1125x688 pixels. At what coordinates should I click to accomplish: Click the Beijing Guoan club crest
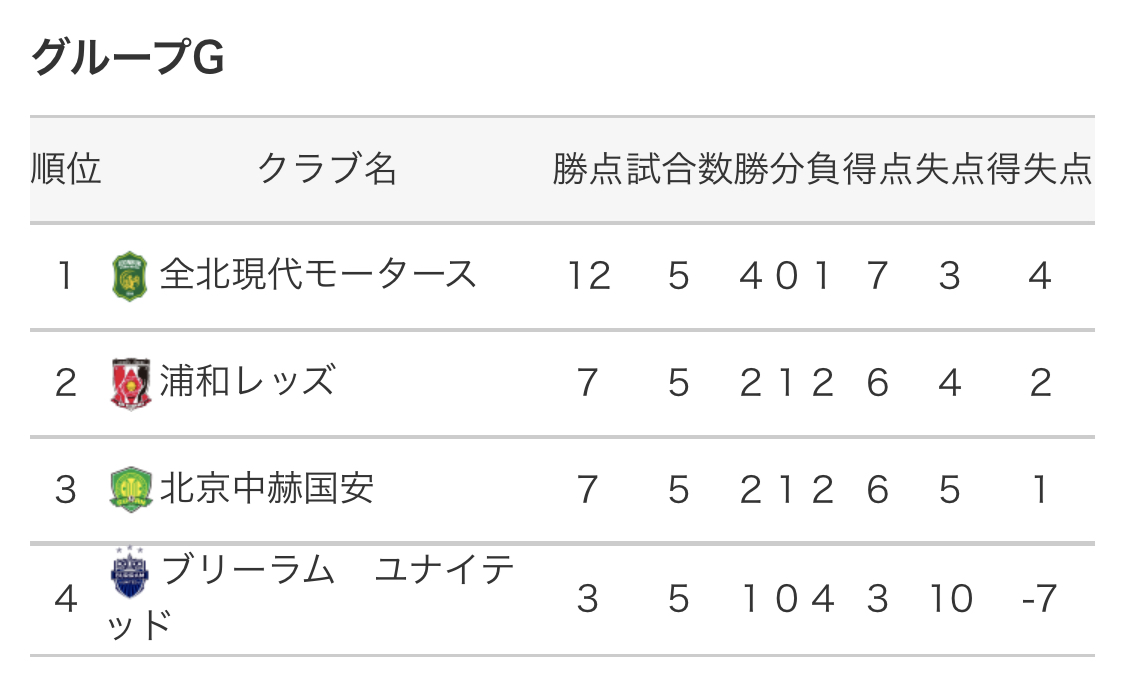[x=129, y=490]
